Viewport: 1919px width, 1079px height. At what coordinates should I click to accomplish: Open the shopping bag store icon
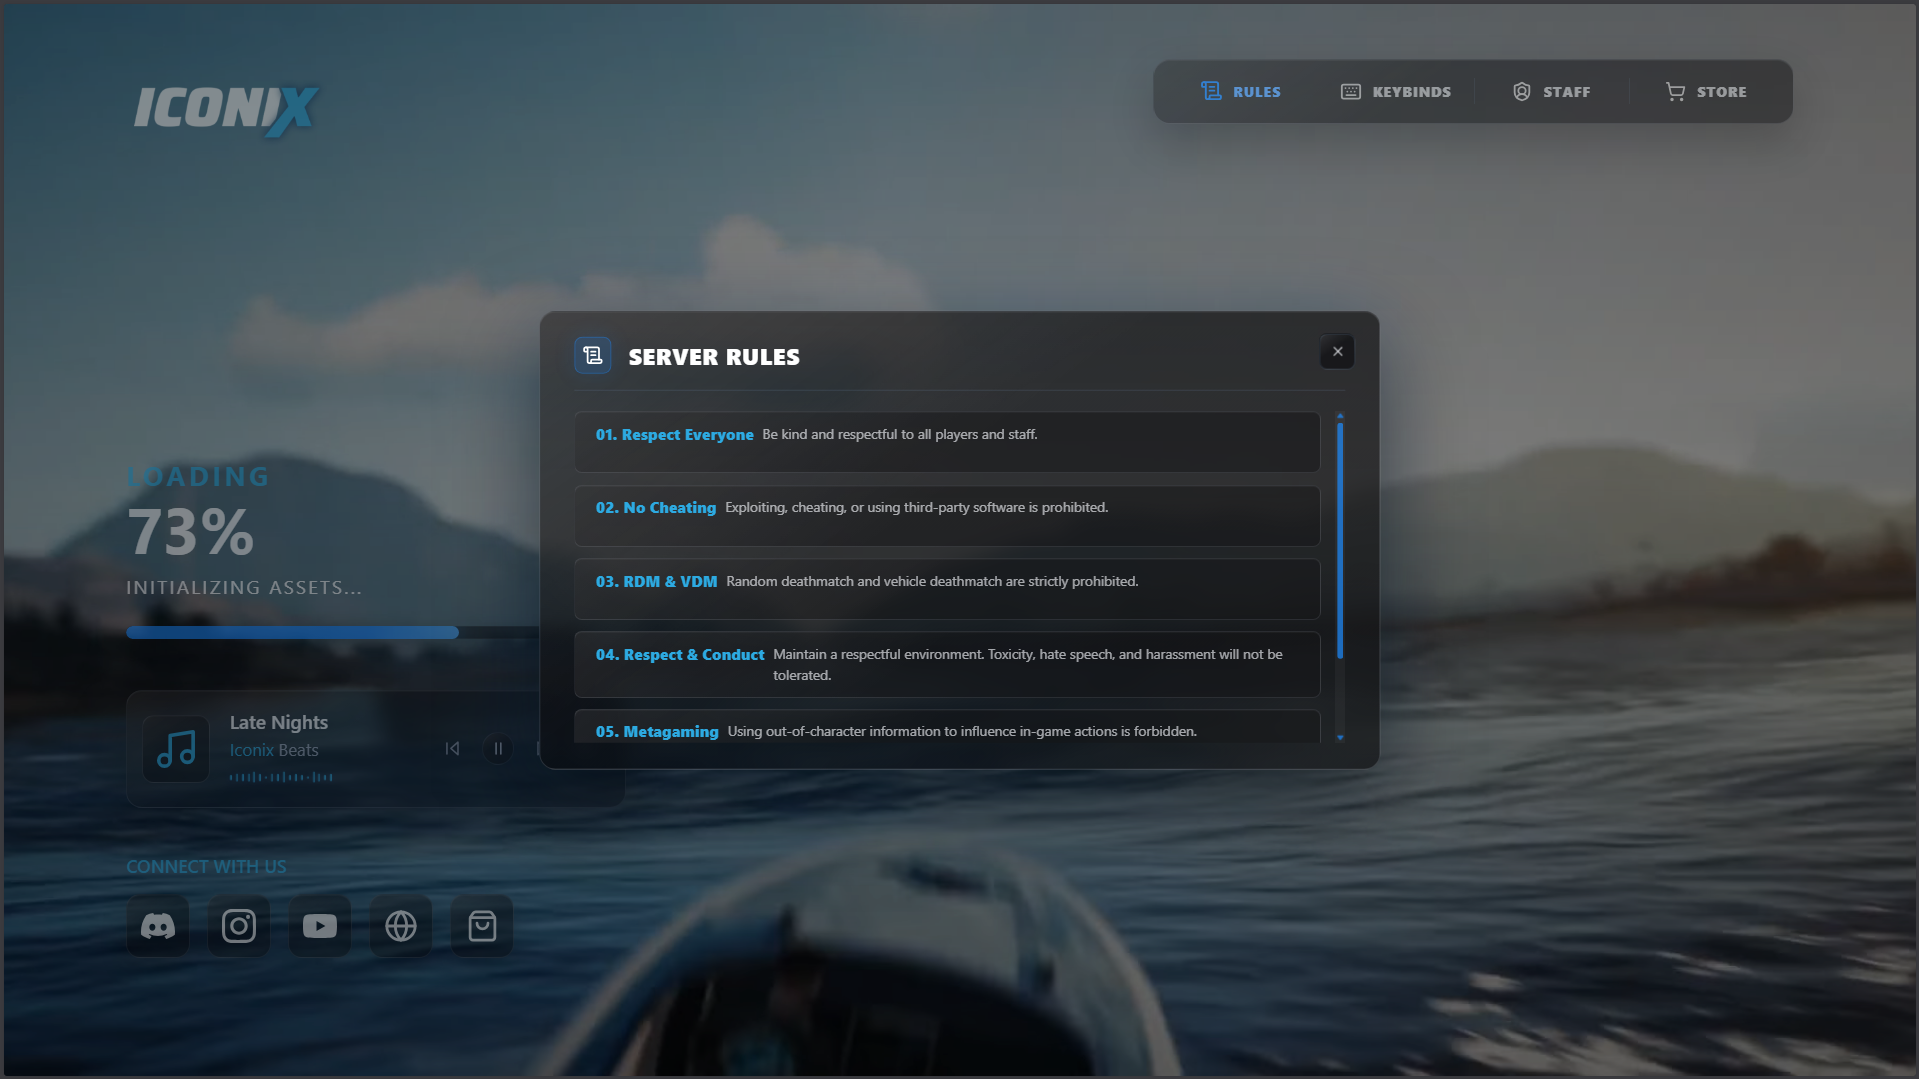(x=482, y=926)
